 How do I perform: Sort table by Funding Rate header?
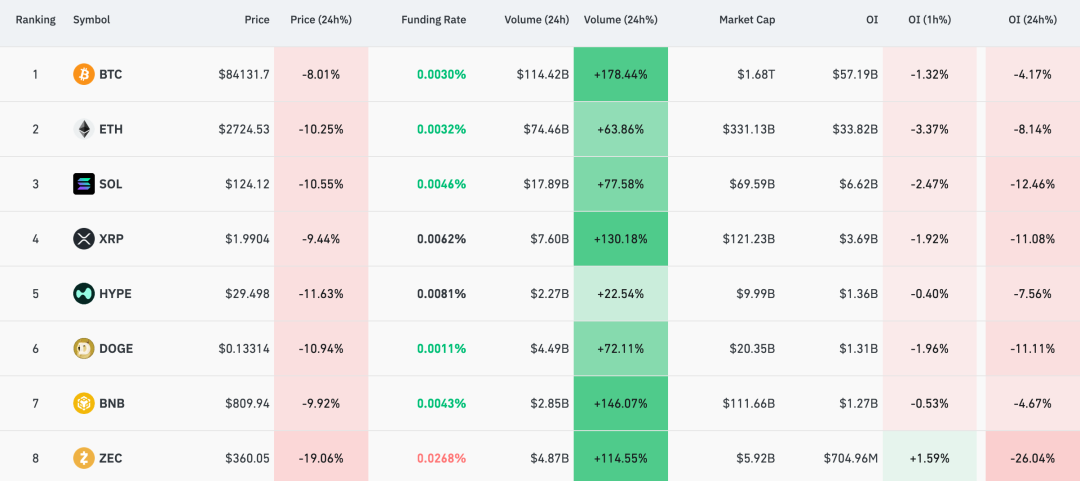pos(433,20)
